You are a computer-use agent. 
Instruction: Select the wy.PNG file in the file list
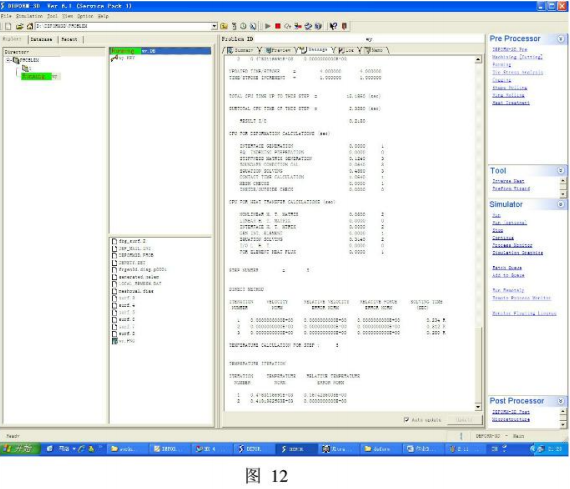click(124, 341)
